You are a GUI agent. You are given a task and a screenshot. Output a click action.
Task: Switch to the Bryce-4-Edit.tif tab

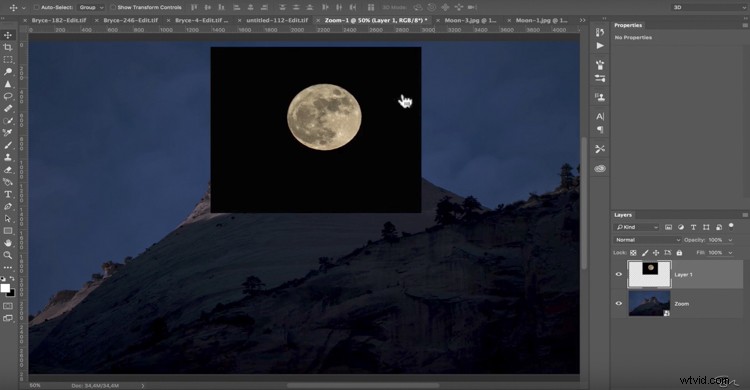tap(201, 20)
